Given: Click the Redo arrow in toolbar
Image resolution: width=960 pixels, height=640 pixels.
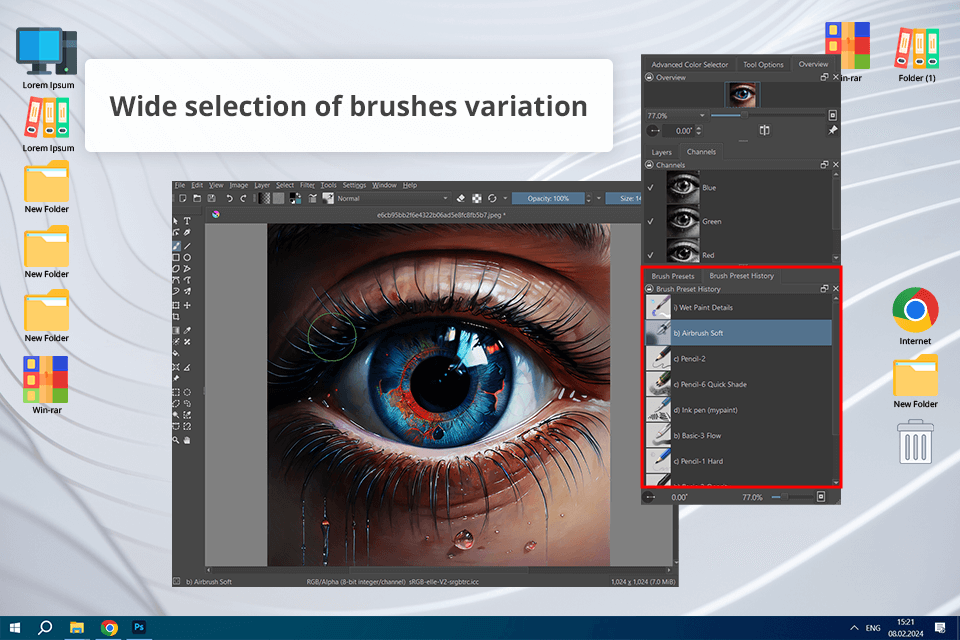Looking at the screenshot, I should (243, 198).
